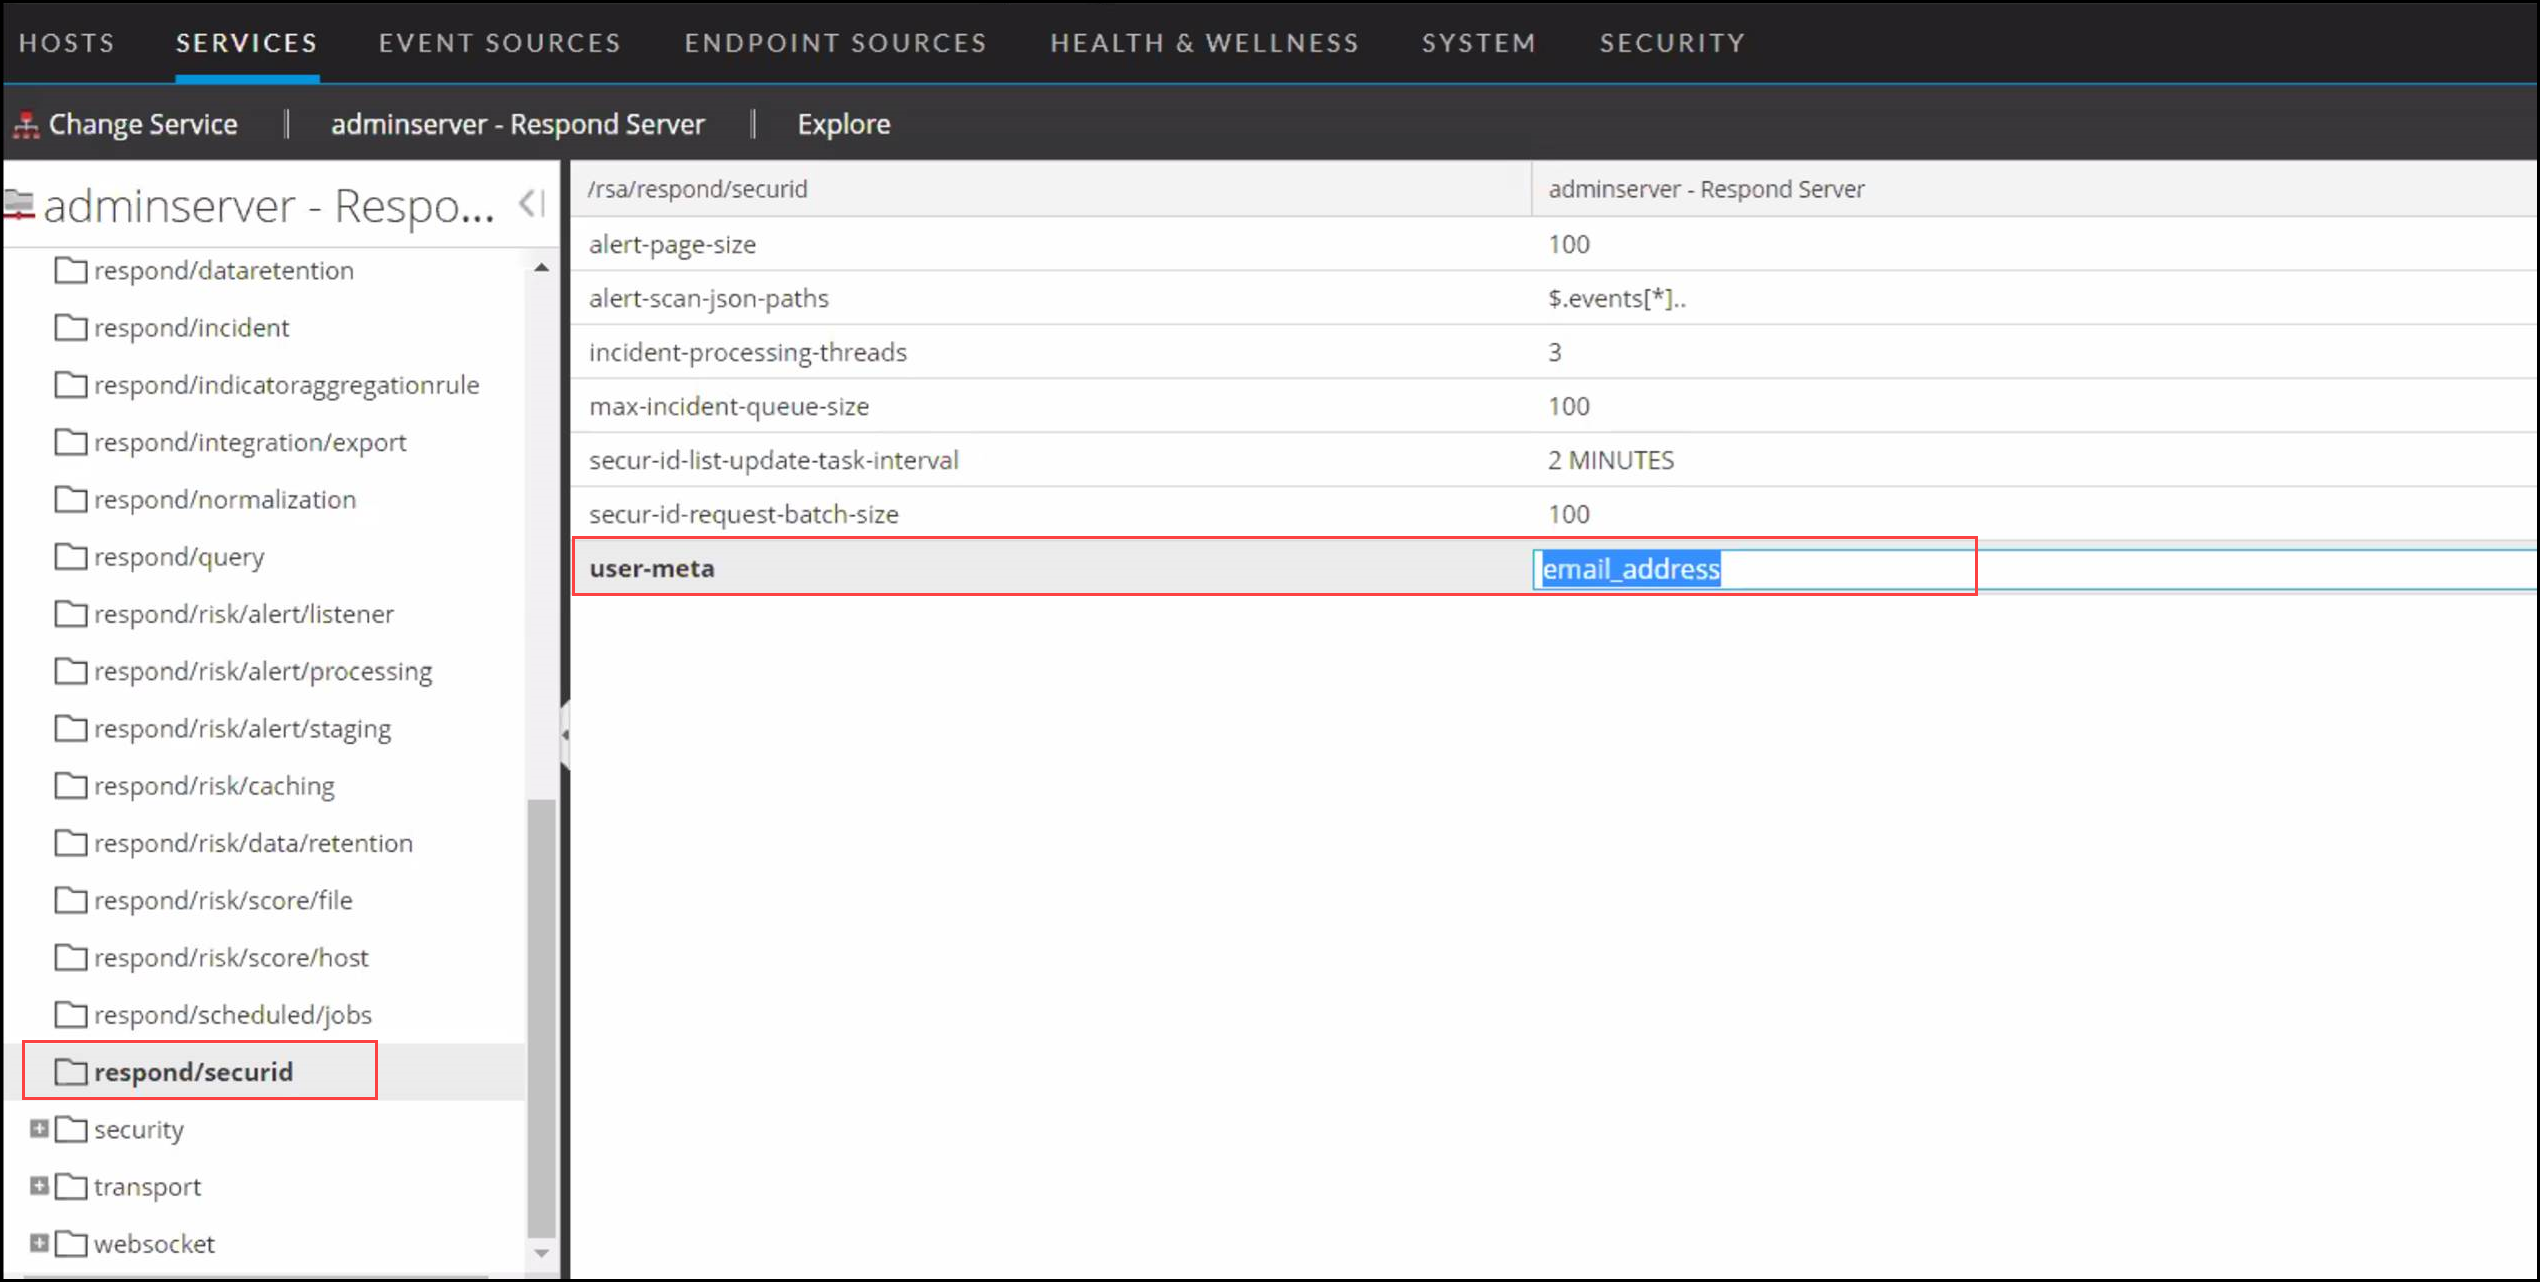This screenshot has width=2540, height=1282.
Task: Click the Change Service network icon
Action: [26, 125]
